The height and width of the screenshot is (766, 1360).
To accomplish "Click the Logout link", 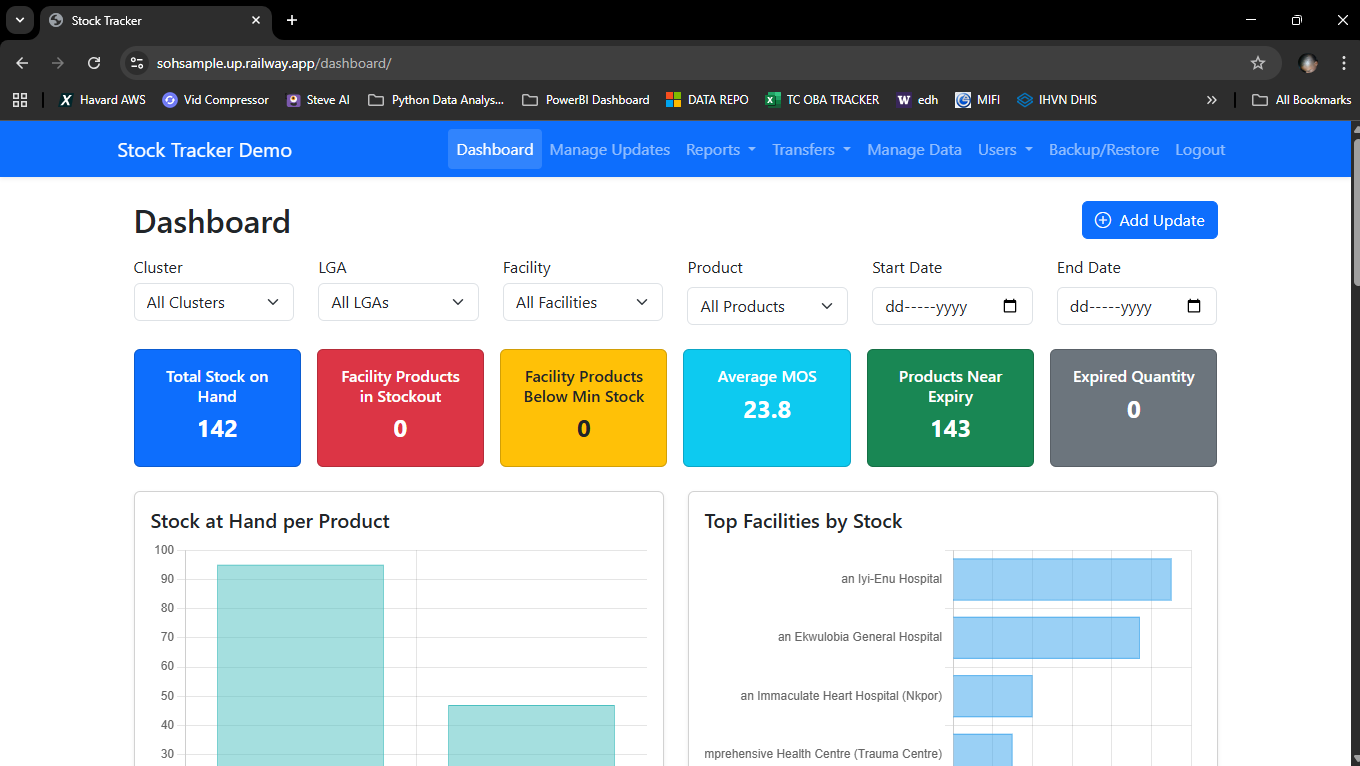I will coord(1200,149).
